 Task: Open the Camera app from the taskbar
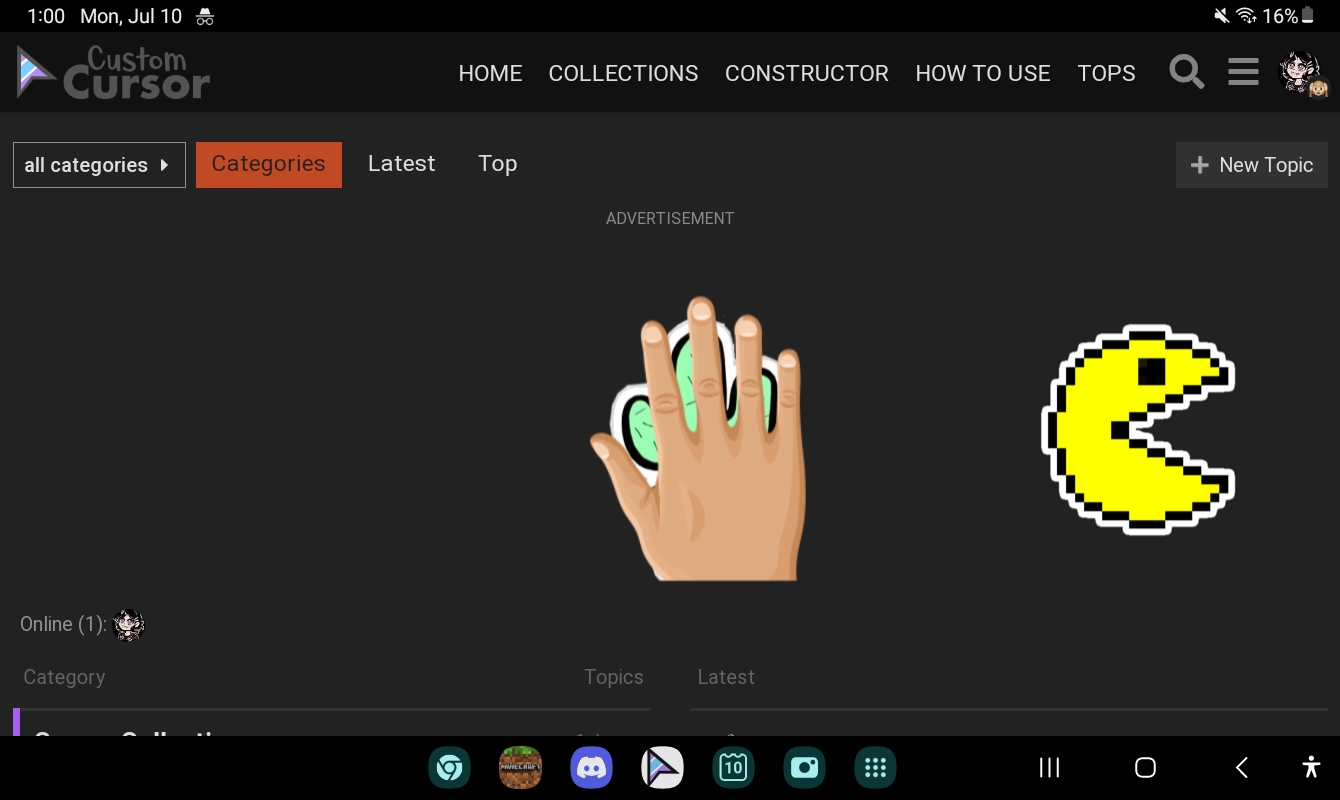[x=804, y=767]
